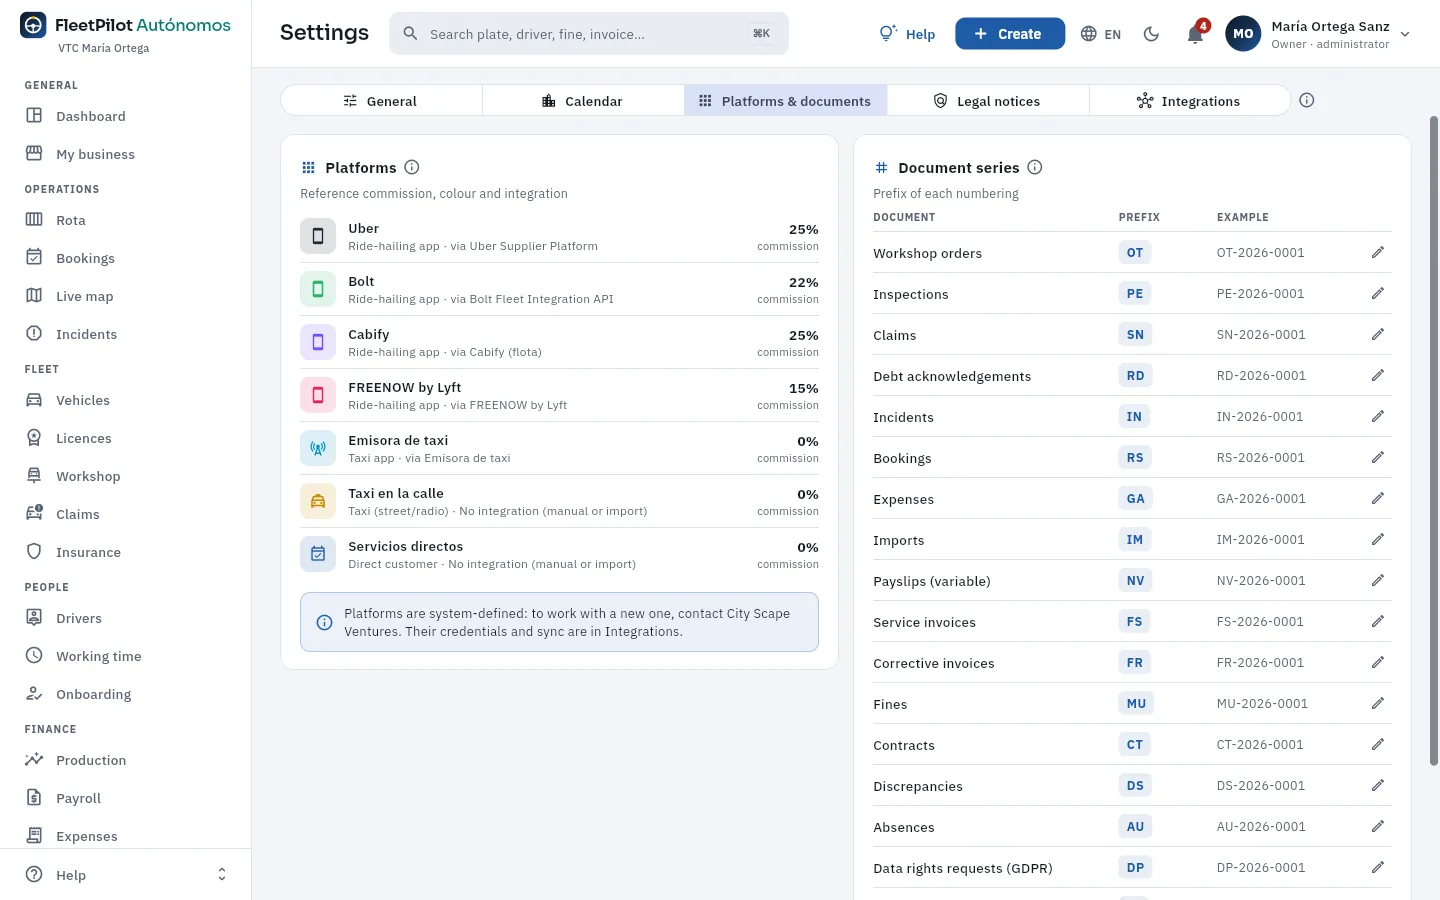This screenshot has height=900, width=1440.
Task: Click the EN language selector
Action: (1101, 34)
